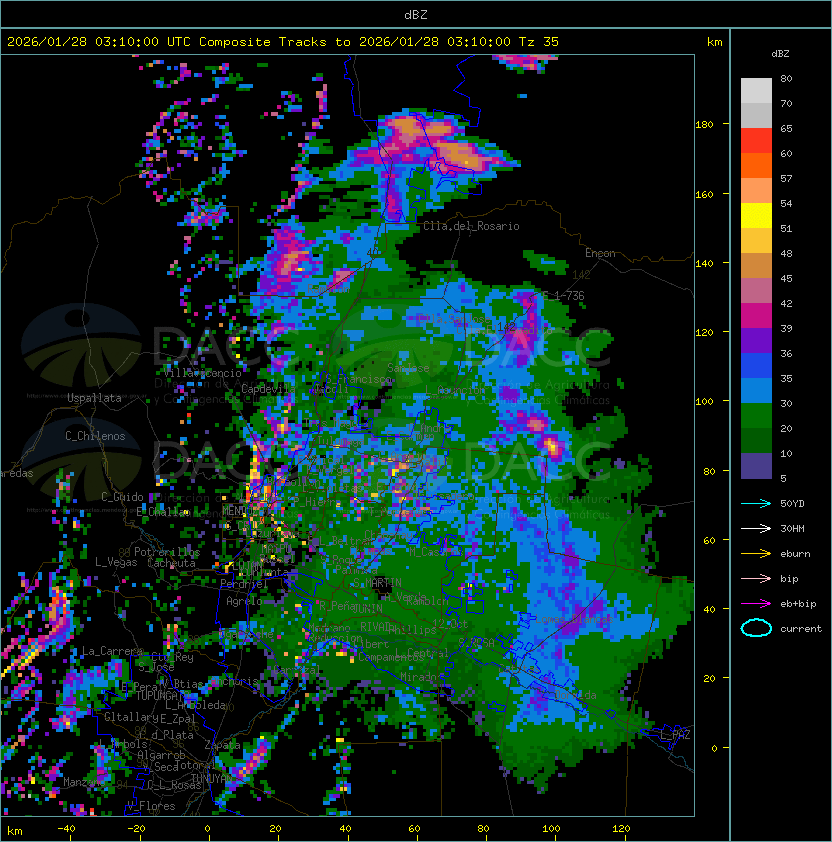Pick the purple swatch between 39 and 36
The height and width of the screenshot is (842, 832).
(x=756, y=341)
